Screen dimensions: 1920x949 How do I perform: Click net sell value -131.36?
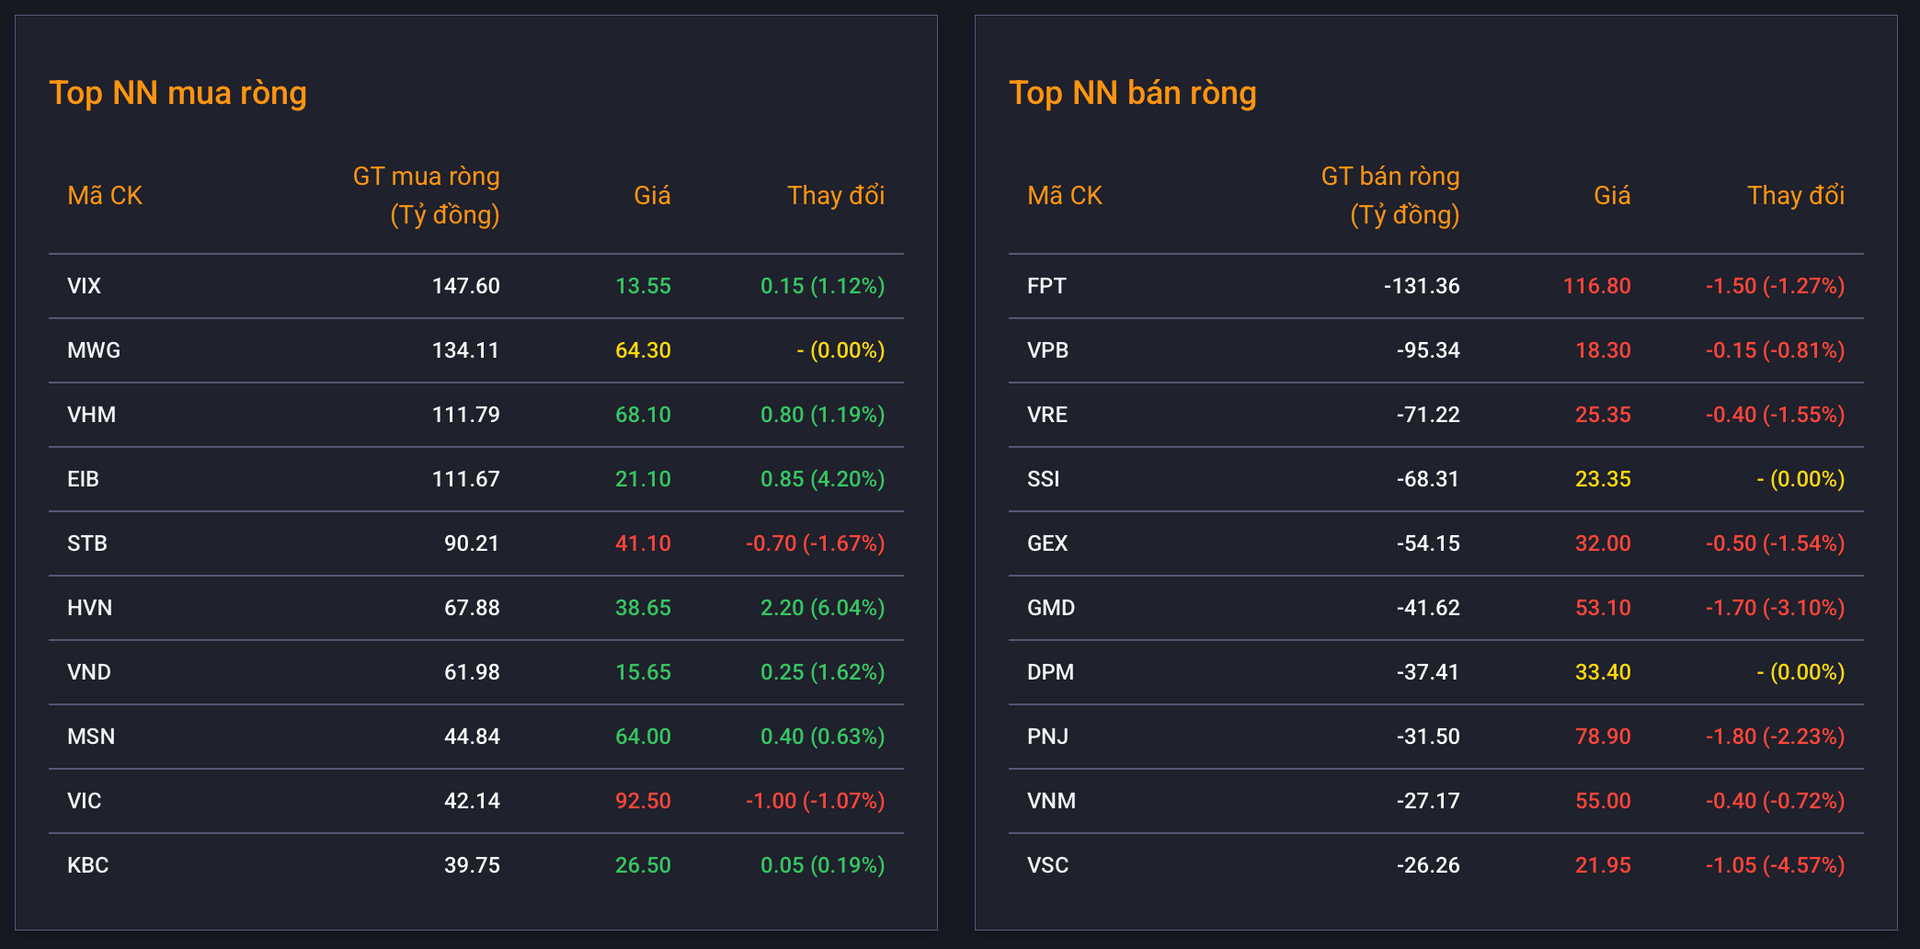[x=1422, y=286]
